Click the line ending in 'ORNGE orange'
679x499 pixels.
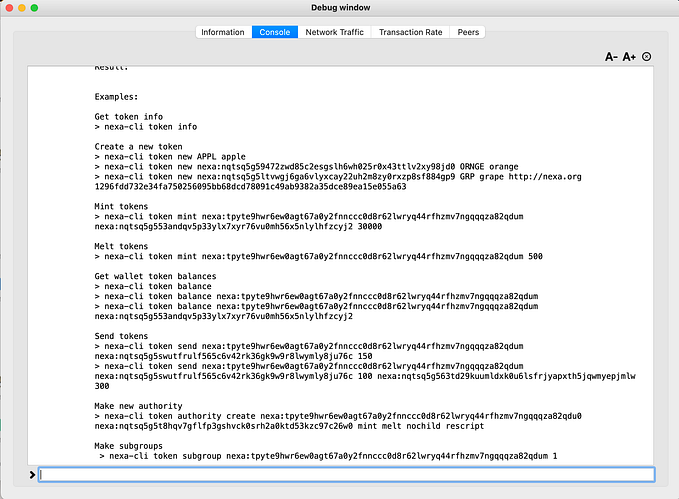pos(307,166)
